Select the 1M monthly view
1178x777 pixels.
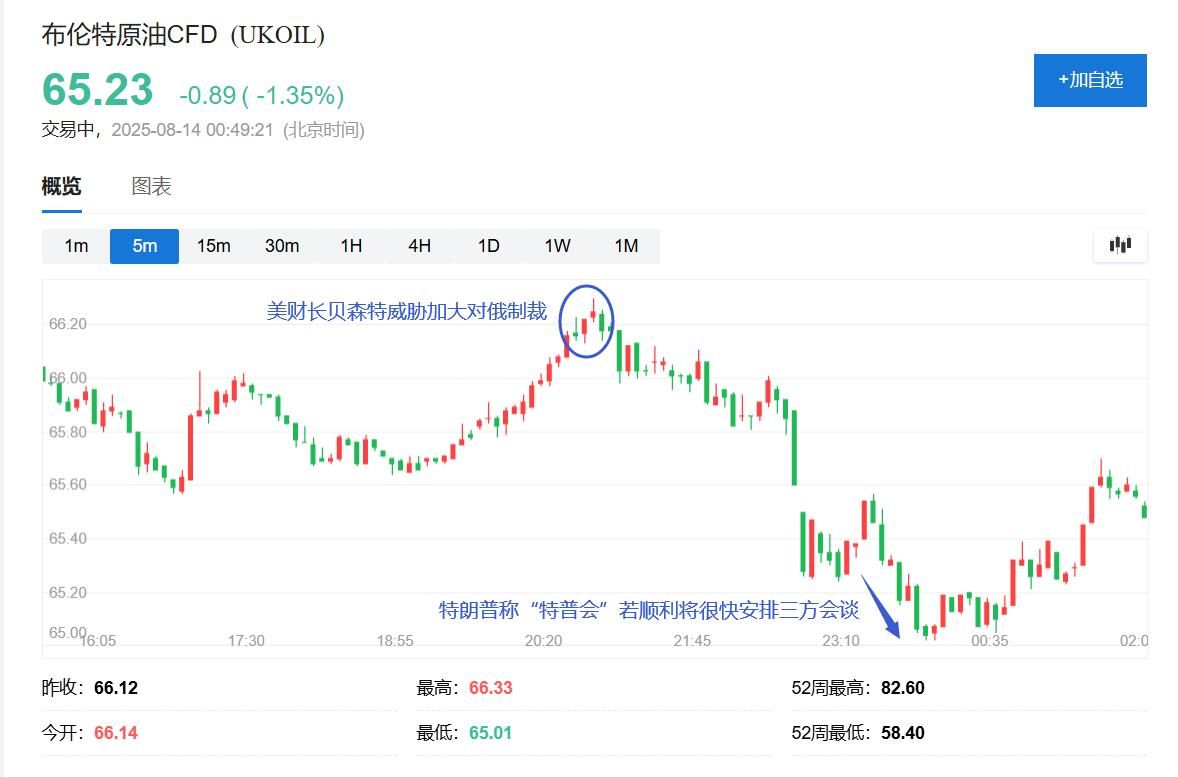(625, 245)
